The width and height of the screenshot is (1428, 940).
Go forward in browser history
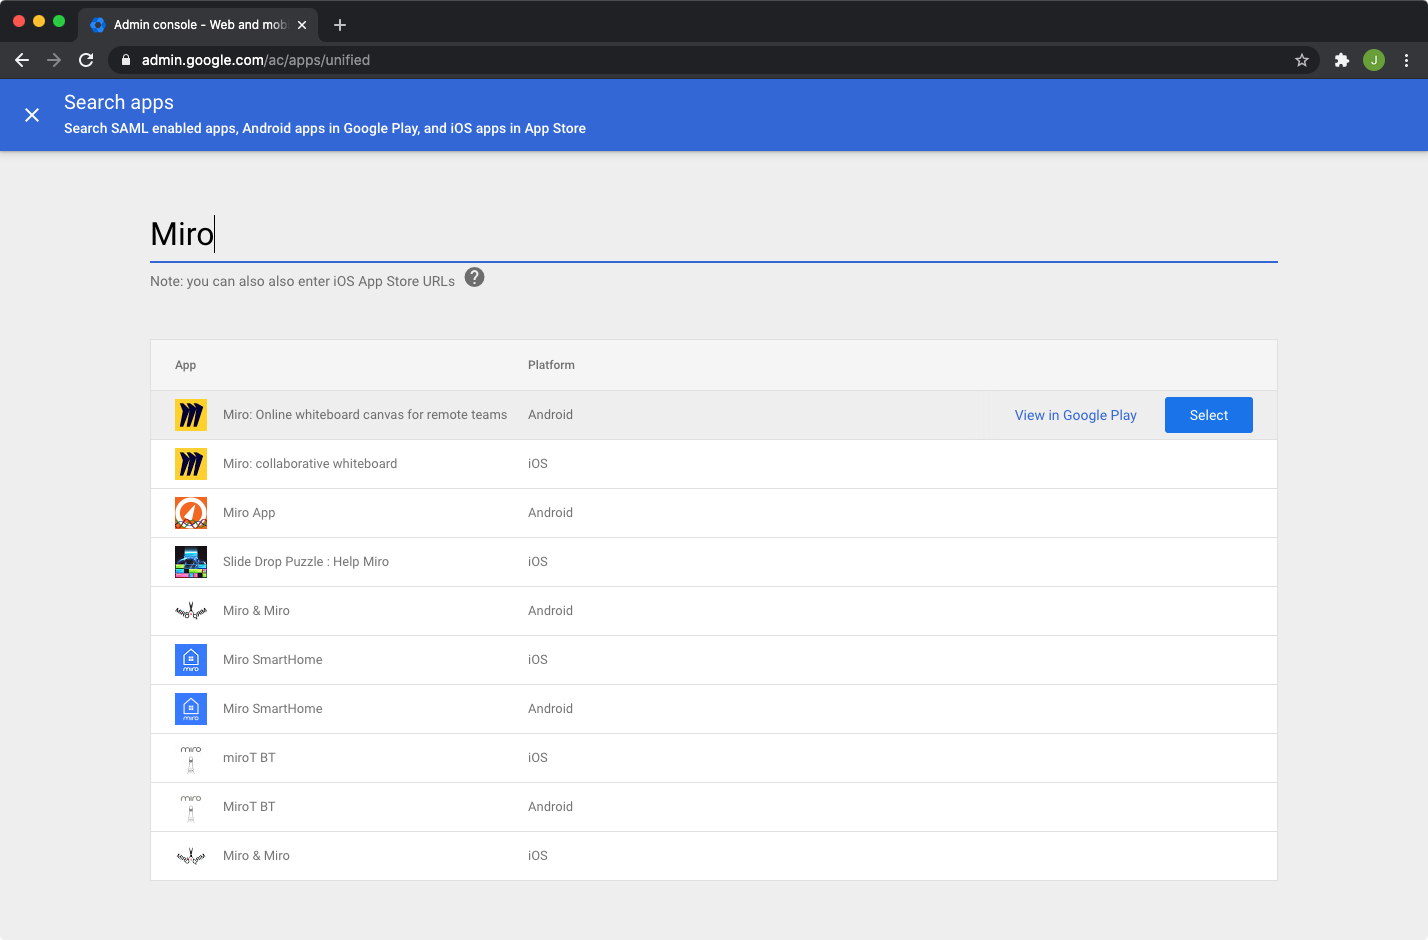(x=54, y=60)
